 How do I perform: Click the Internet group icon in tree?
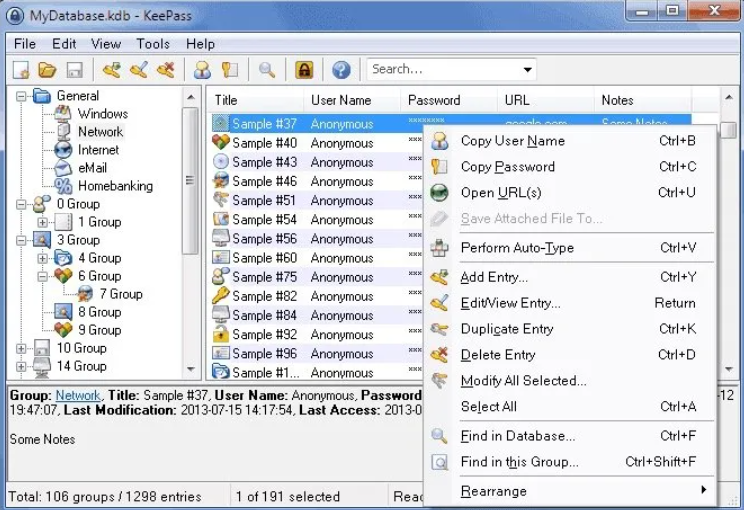click(x=63, y=150)
